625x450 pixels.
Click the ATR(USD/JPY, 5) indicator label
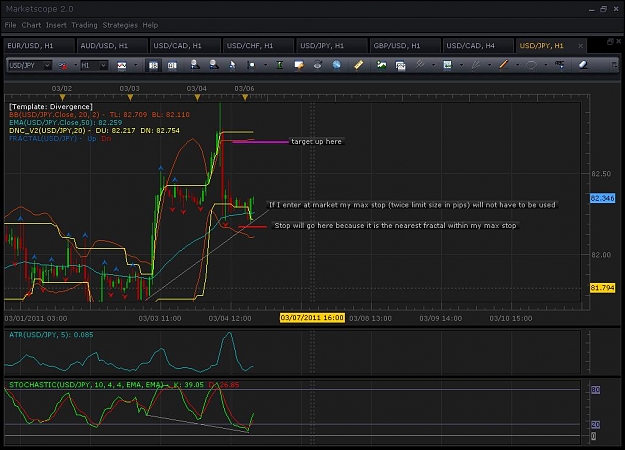pos(51,335)
